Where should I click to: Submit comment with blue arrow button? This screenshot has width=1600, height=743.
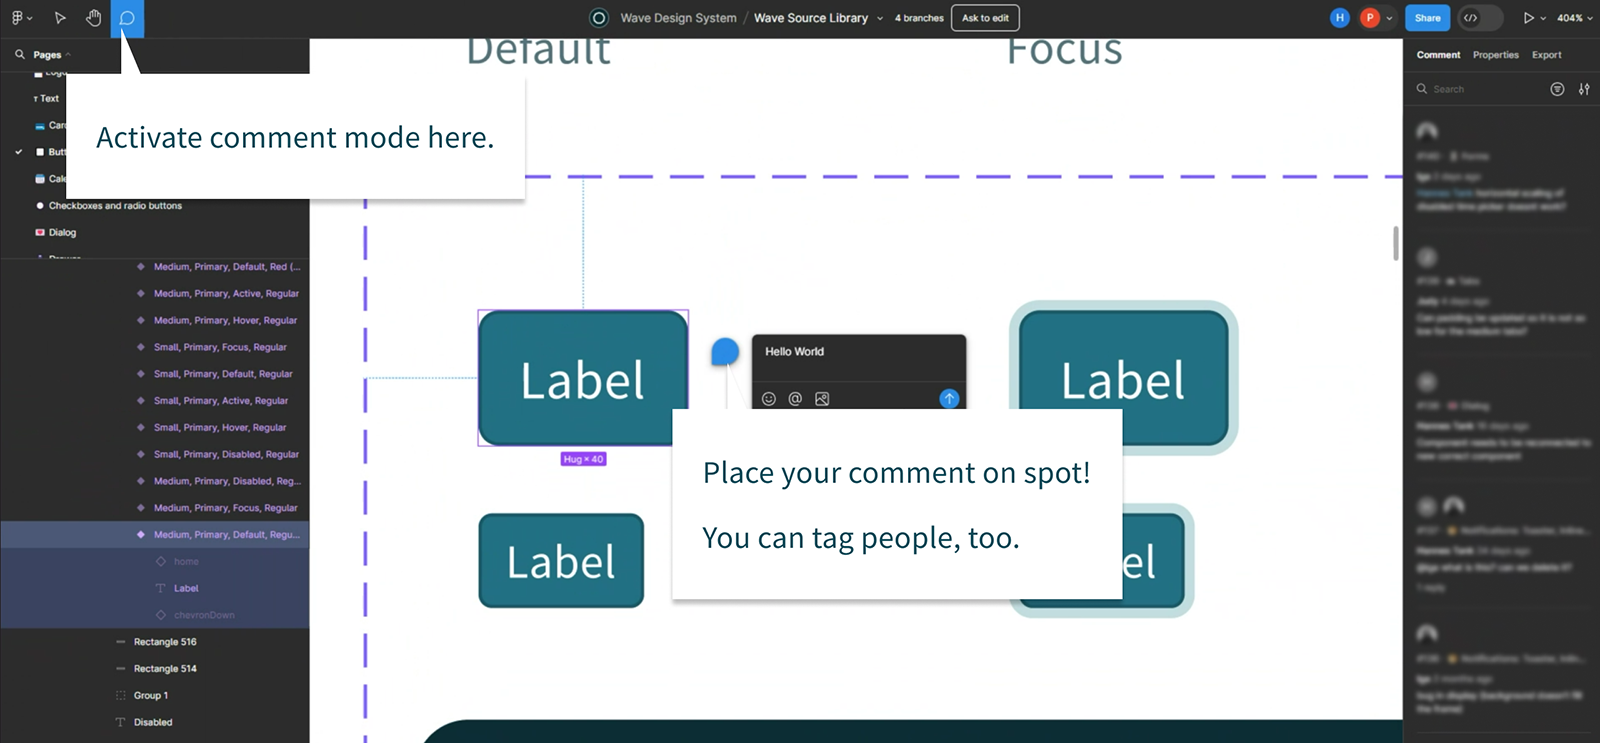point(949,399)
